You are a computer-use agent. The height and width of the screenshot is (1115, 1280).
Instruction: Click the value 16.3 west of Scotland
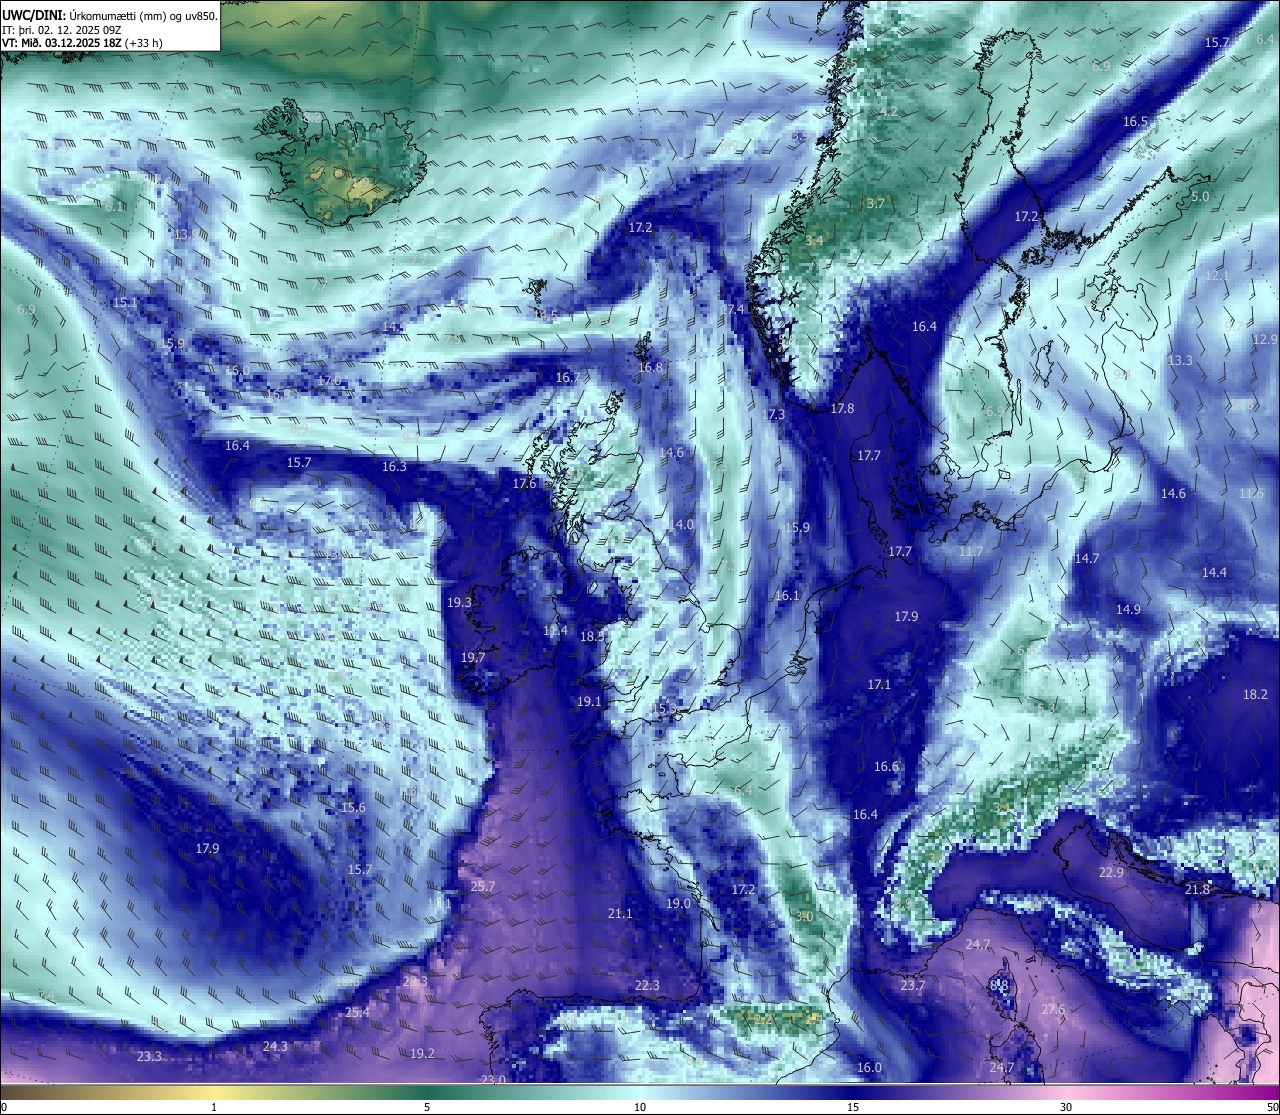click(394, 466)
